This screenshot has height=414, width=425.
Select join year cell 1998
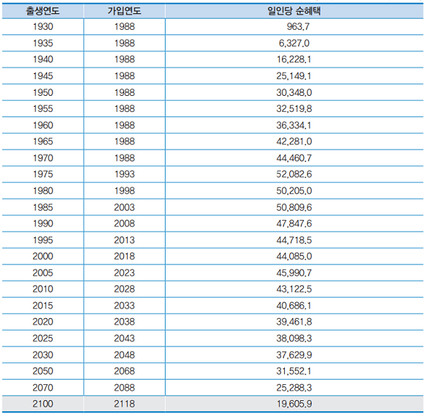click(x=124, y=191)
